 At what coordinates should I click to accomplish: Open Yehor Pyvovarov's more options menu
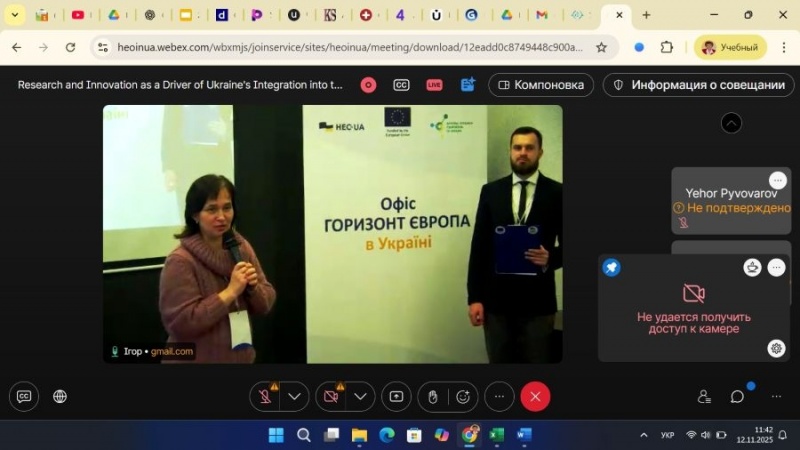pyautogui.click(x=777, y=180)
